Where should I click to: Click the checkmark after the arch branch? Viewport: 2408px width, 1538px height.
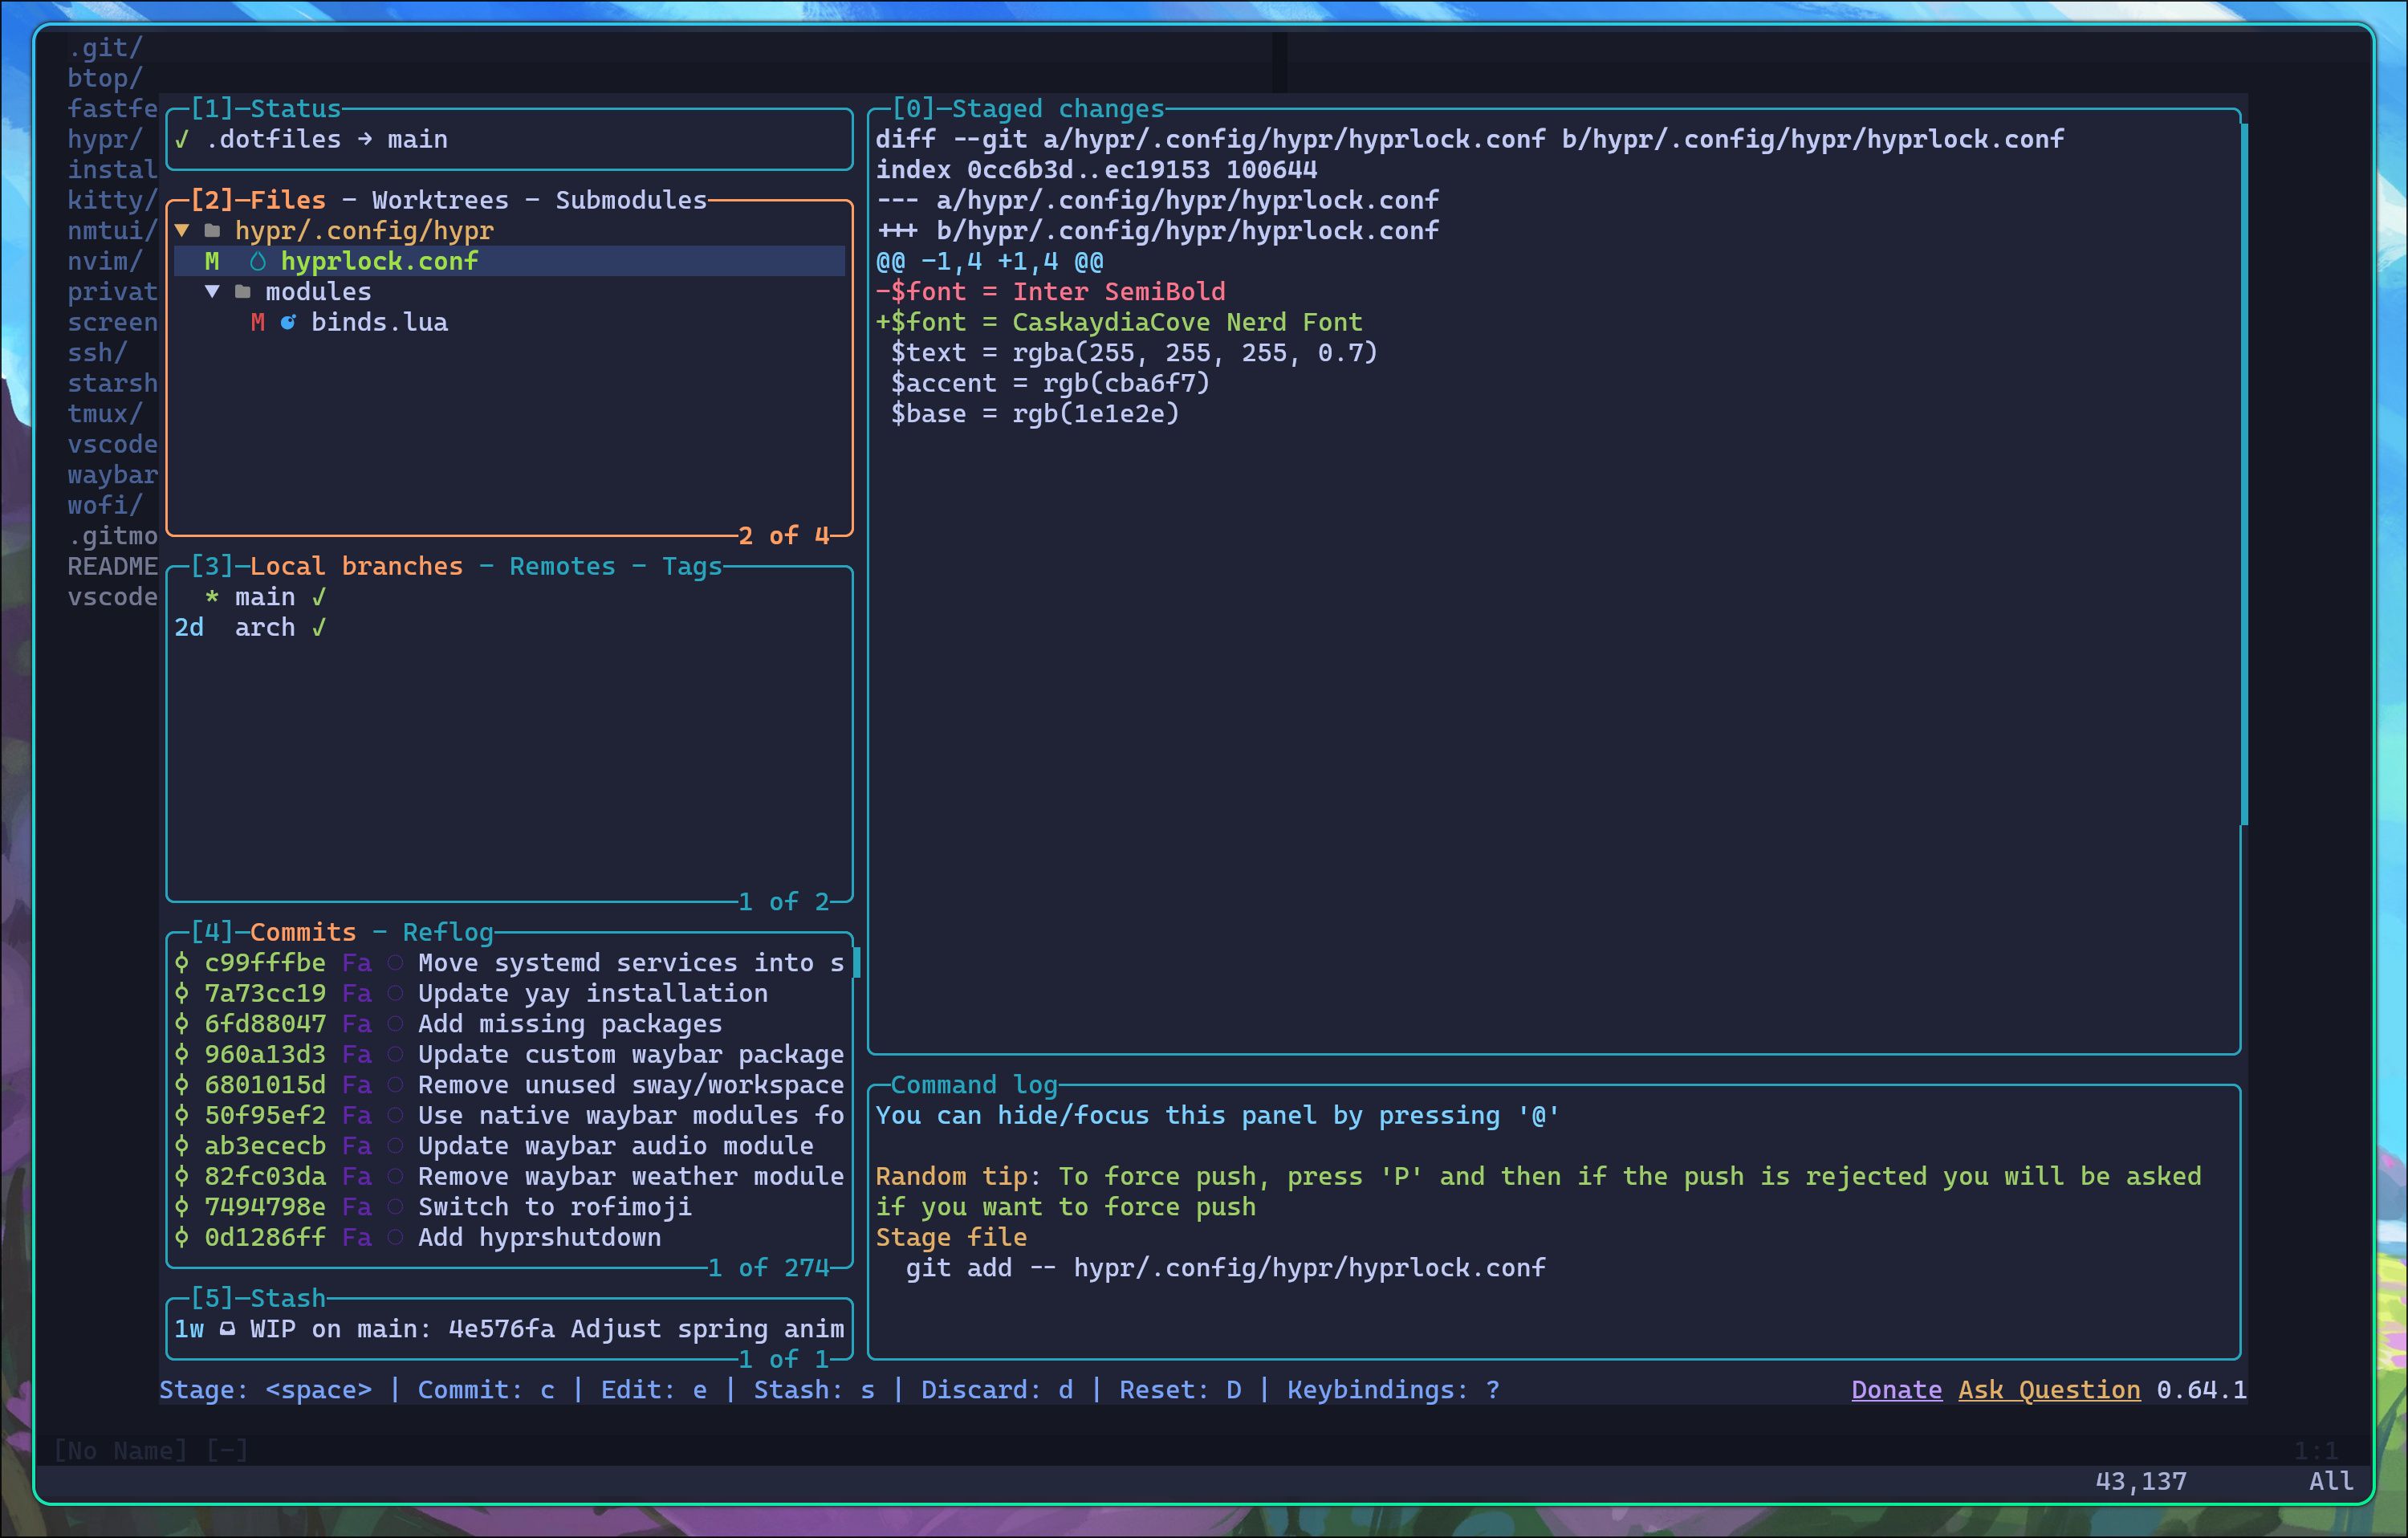click(x=319, y=628)
